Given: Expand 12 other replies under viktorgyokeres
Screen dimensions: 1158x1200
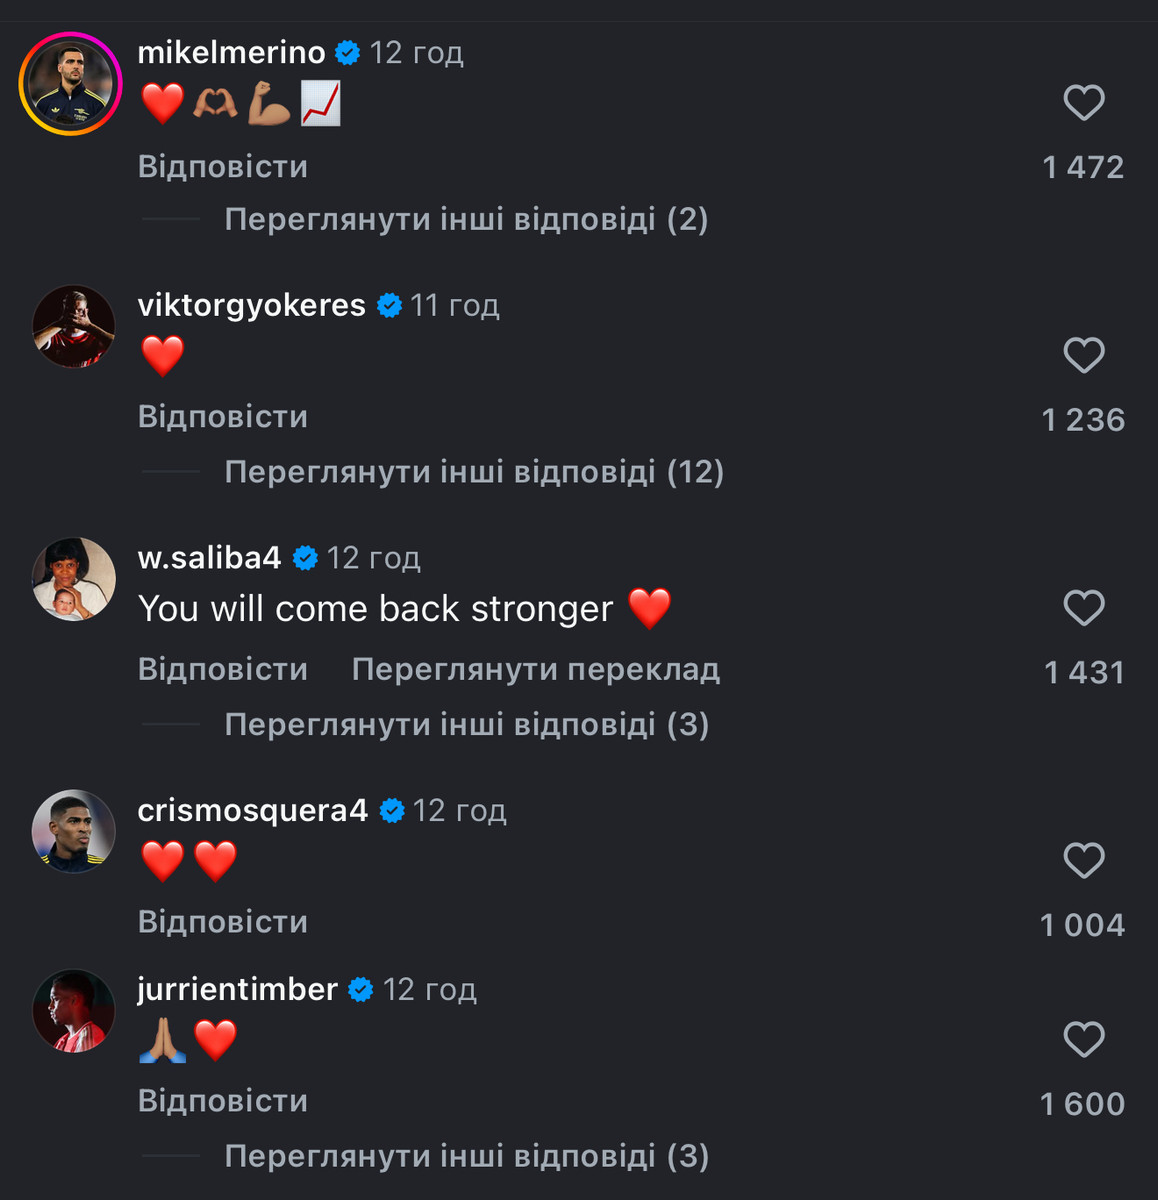Looking at the screenshot, I should (x=474, y=472).
